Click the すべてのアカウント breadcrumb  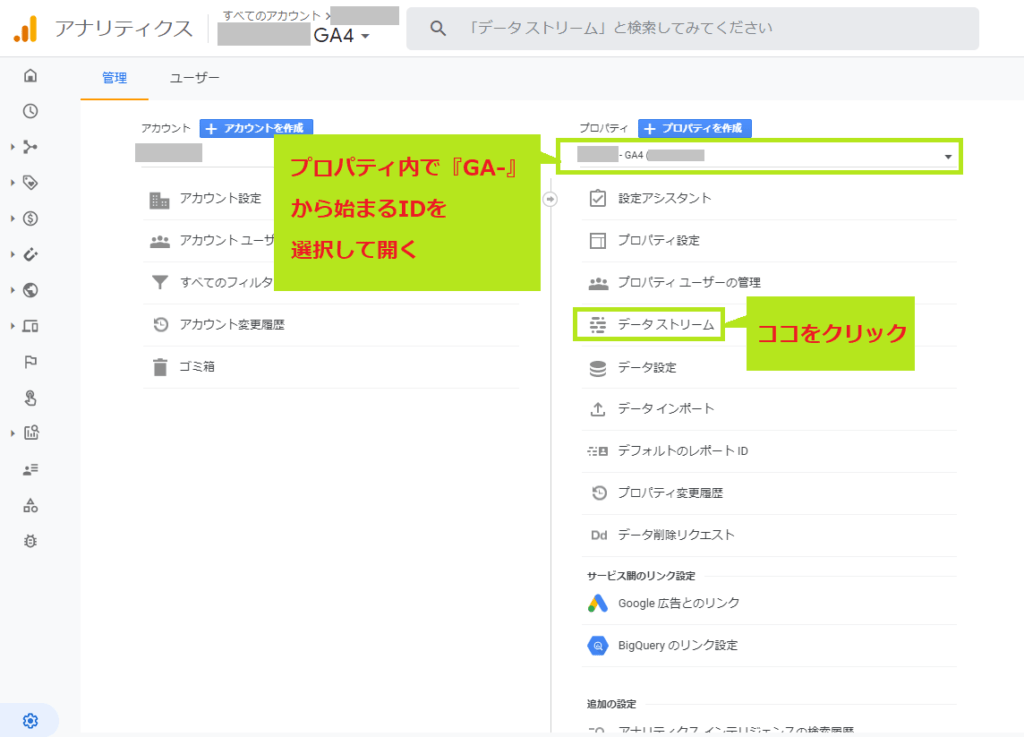[x=272, y=16]
